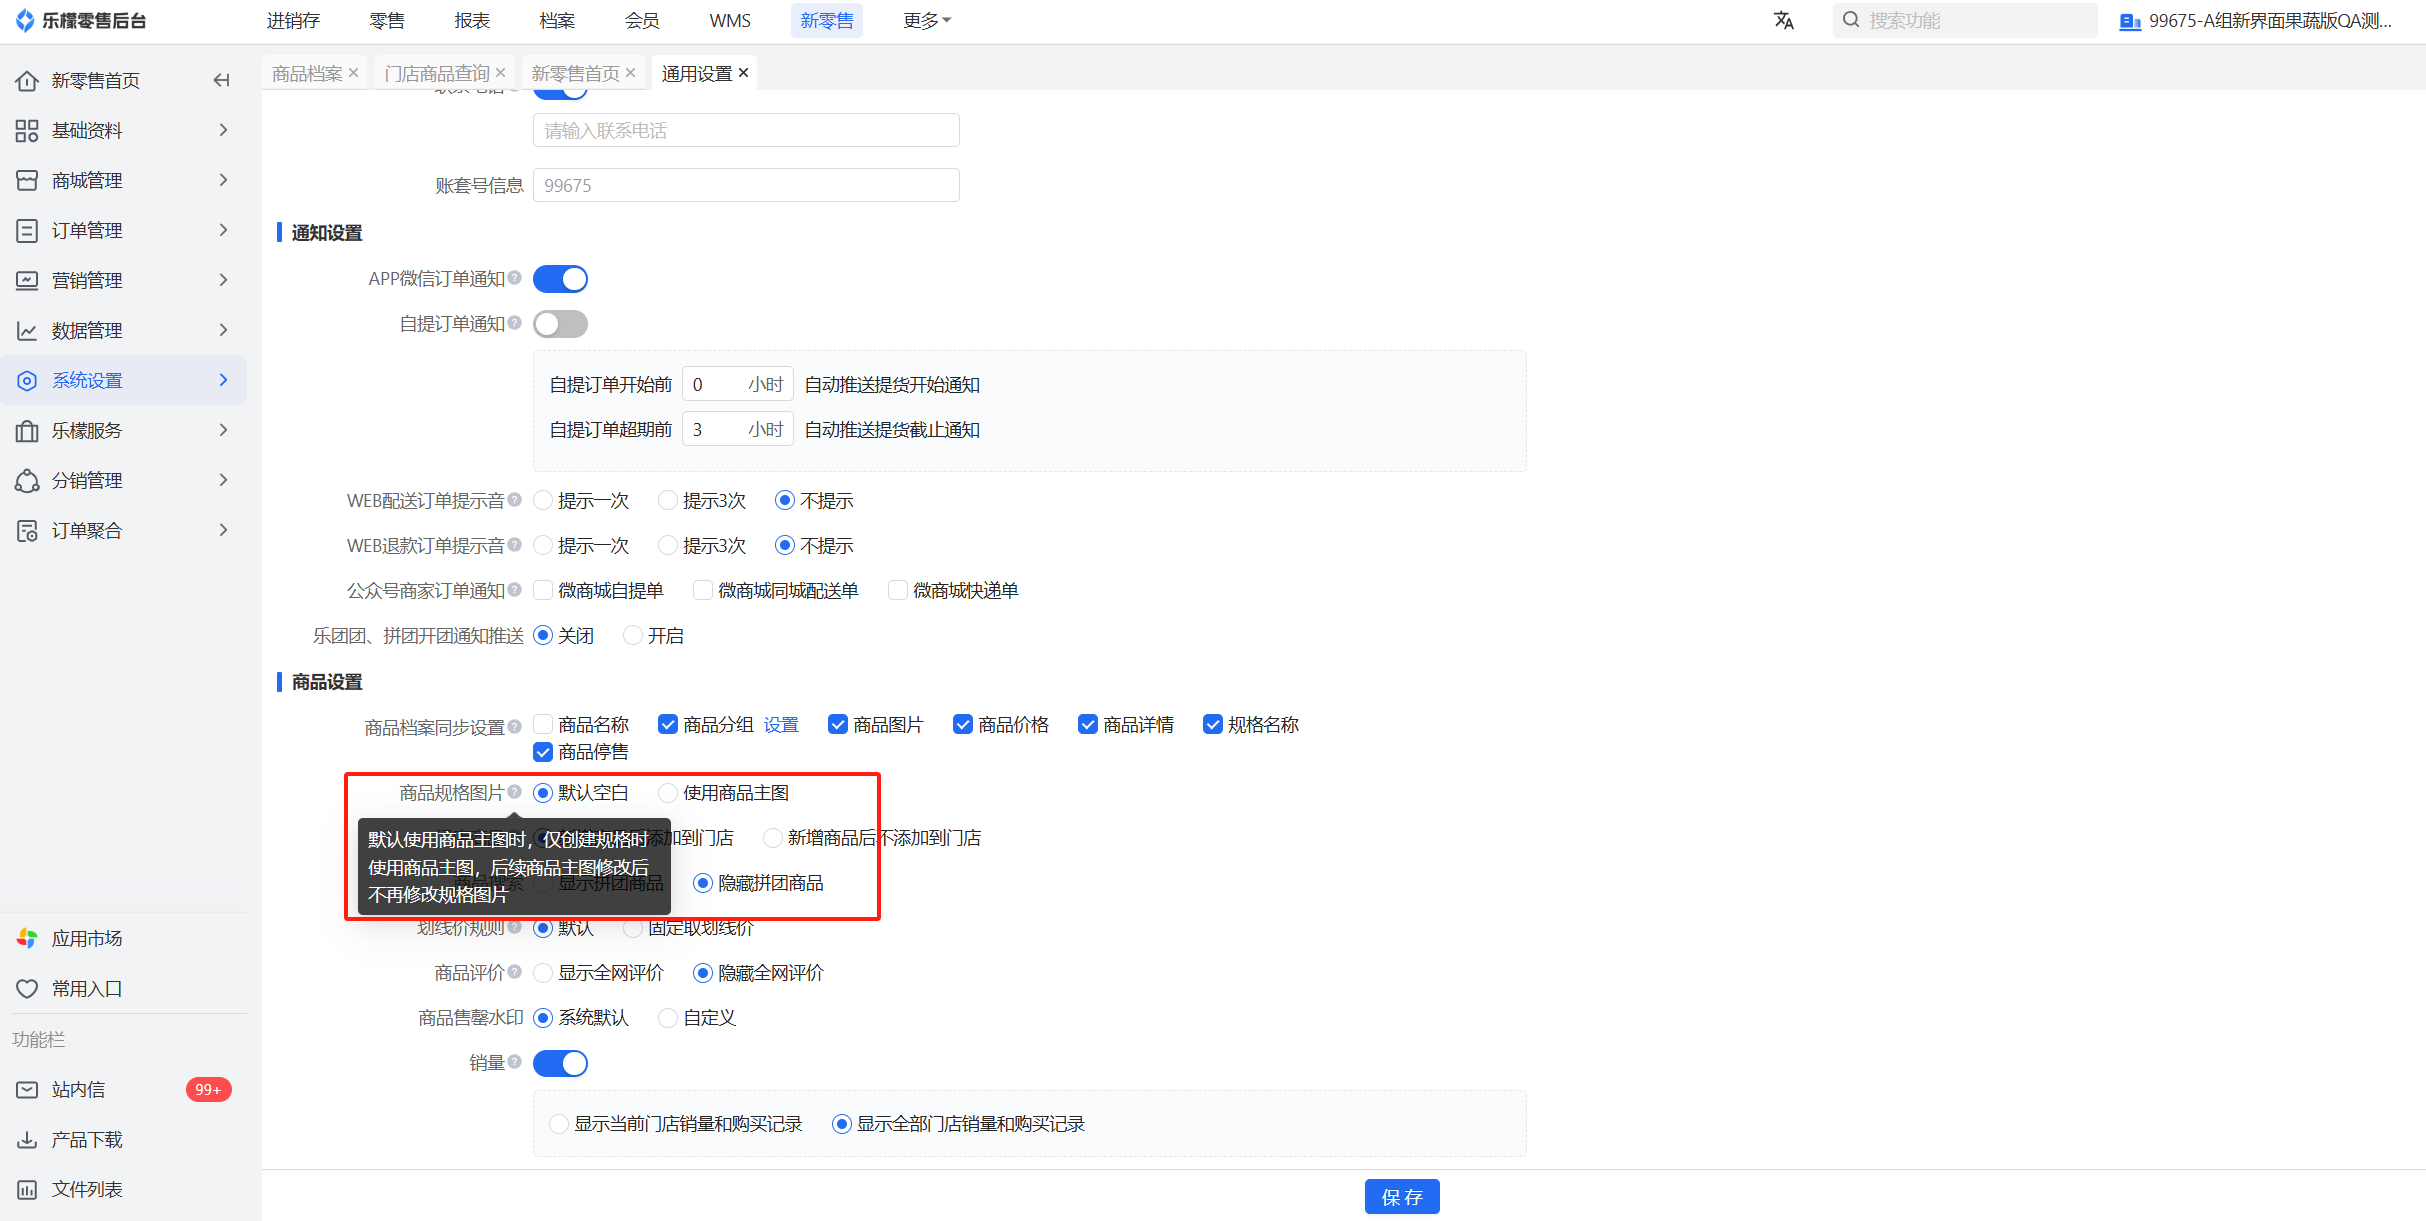This screenshot has height=1221, width=2426.
Task: Click the 订单管理 list icon
Action: [27, 230]
